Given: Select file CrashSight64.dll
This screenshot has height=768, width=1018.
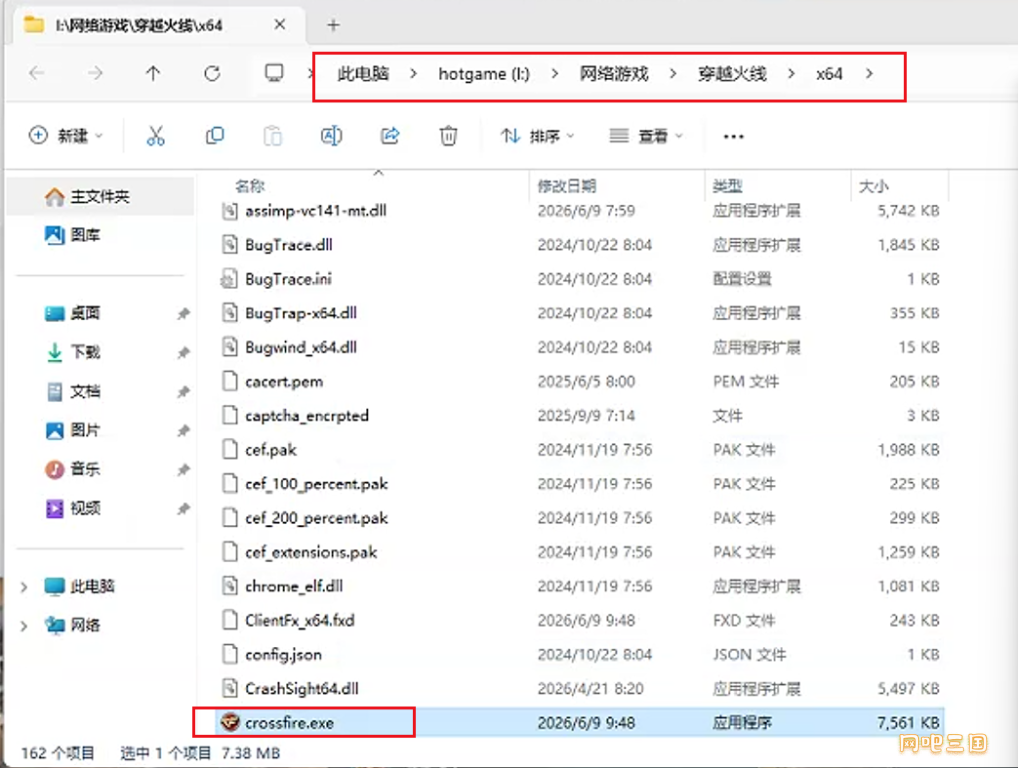Looking at the screenshot, I should [302, 689].
